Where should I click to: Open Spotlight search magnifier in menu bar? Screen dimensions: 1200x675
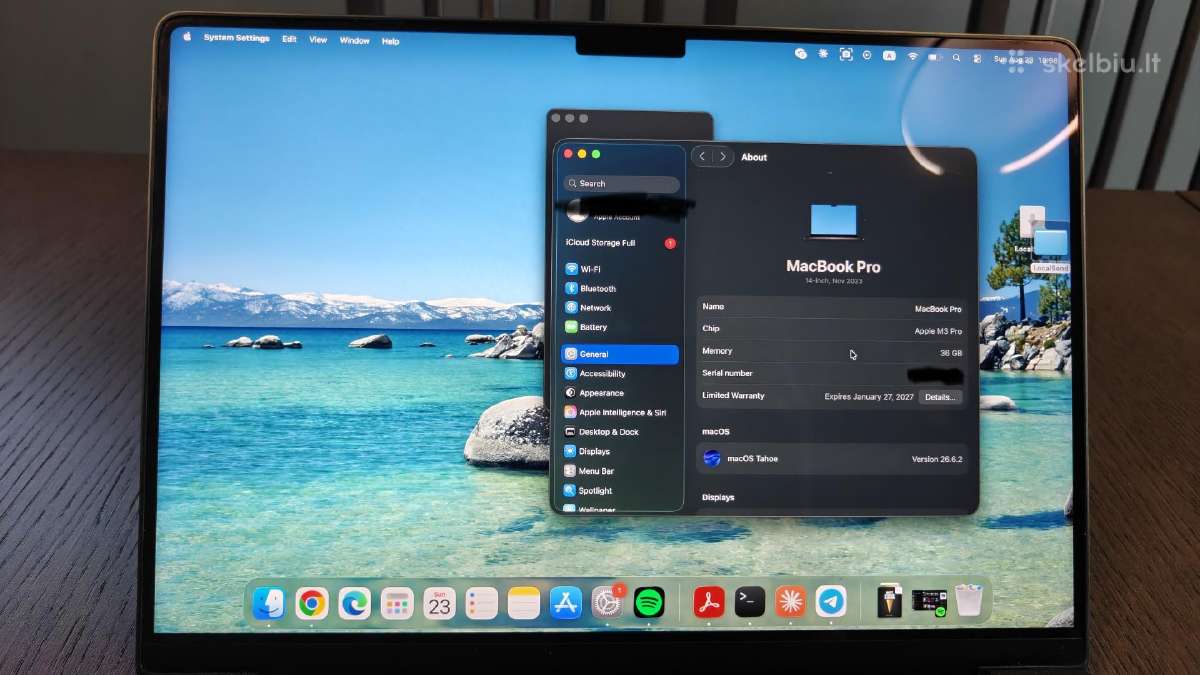point(957,57)
